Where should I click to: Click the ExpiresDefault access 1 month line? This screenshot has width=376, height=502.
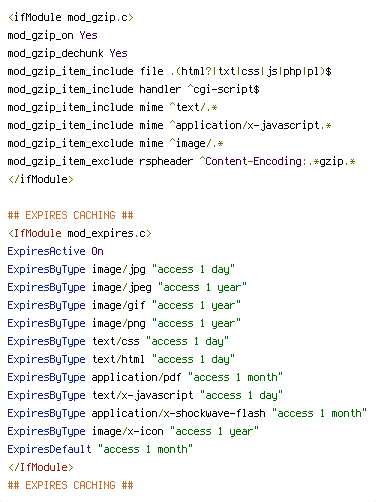click(x=100, y=449)
